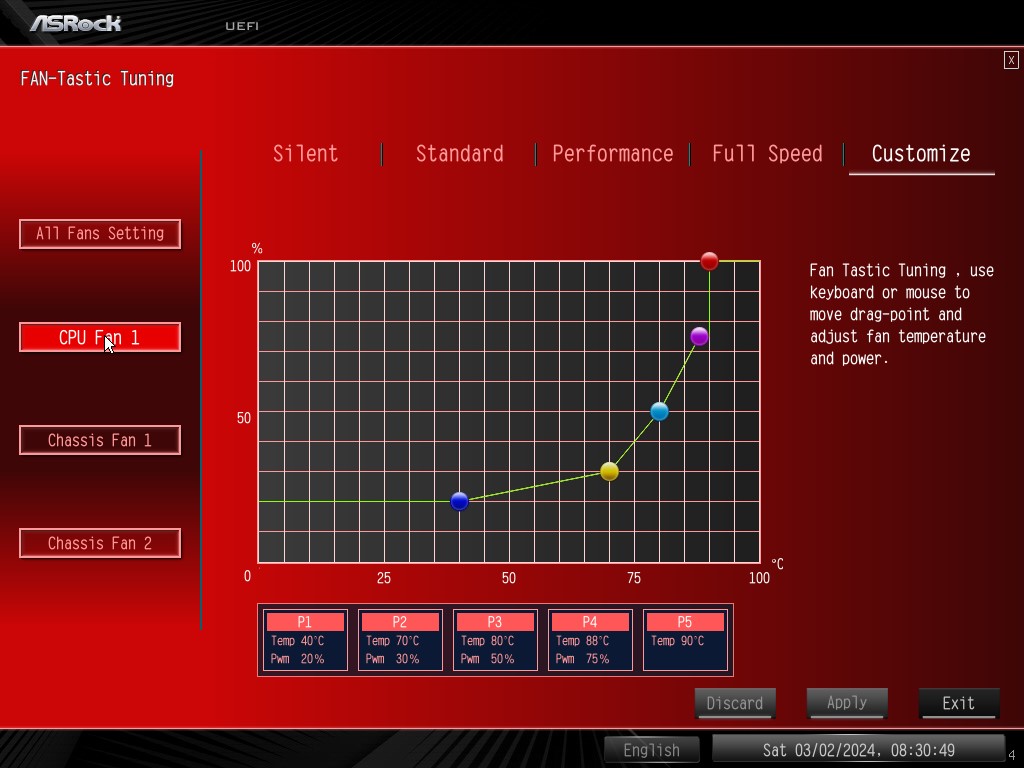
Task: Choose the Full Speed fan mode
Action: tap(767, 154)
